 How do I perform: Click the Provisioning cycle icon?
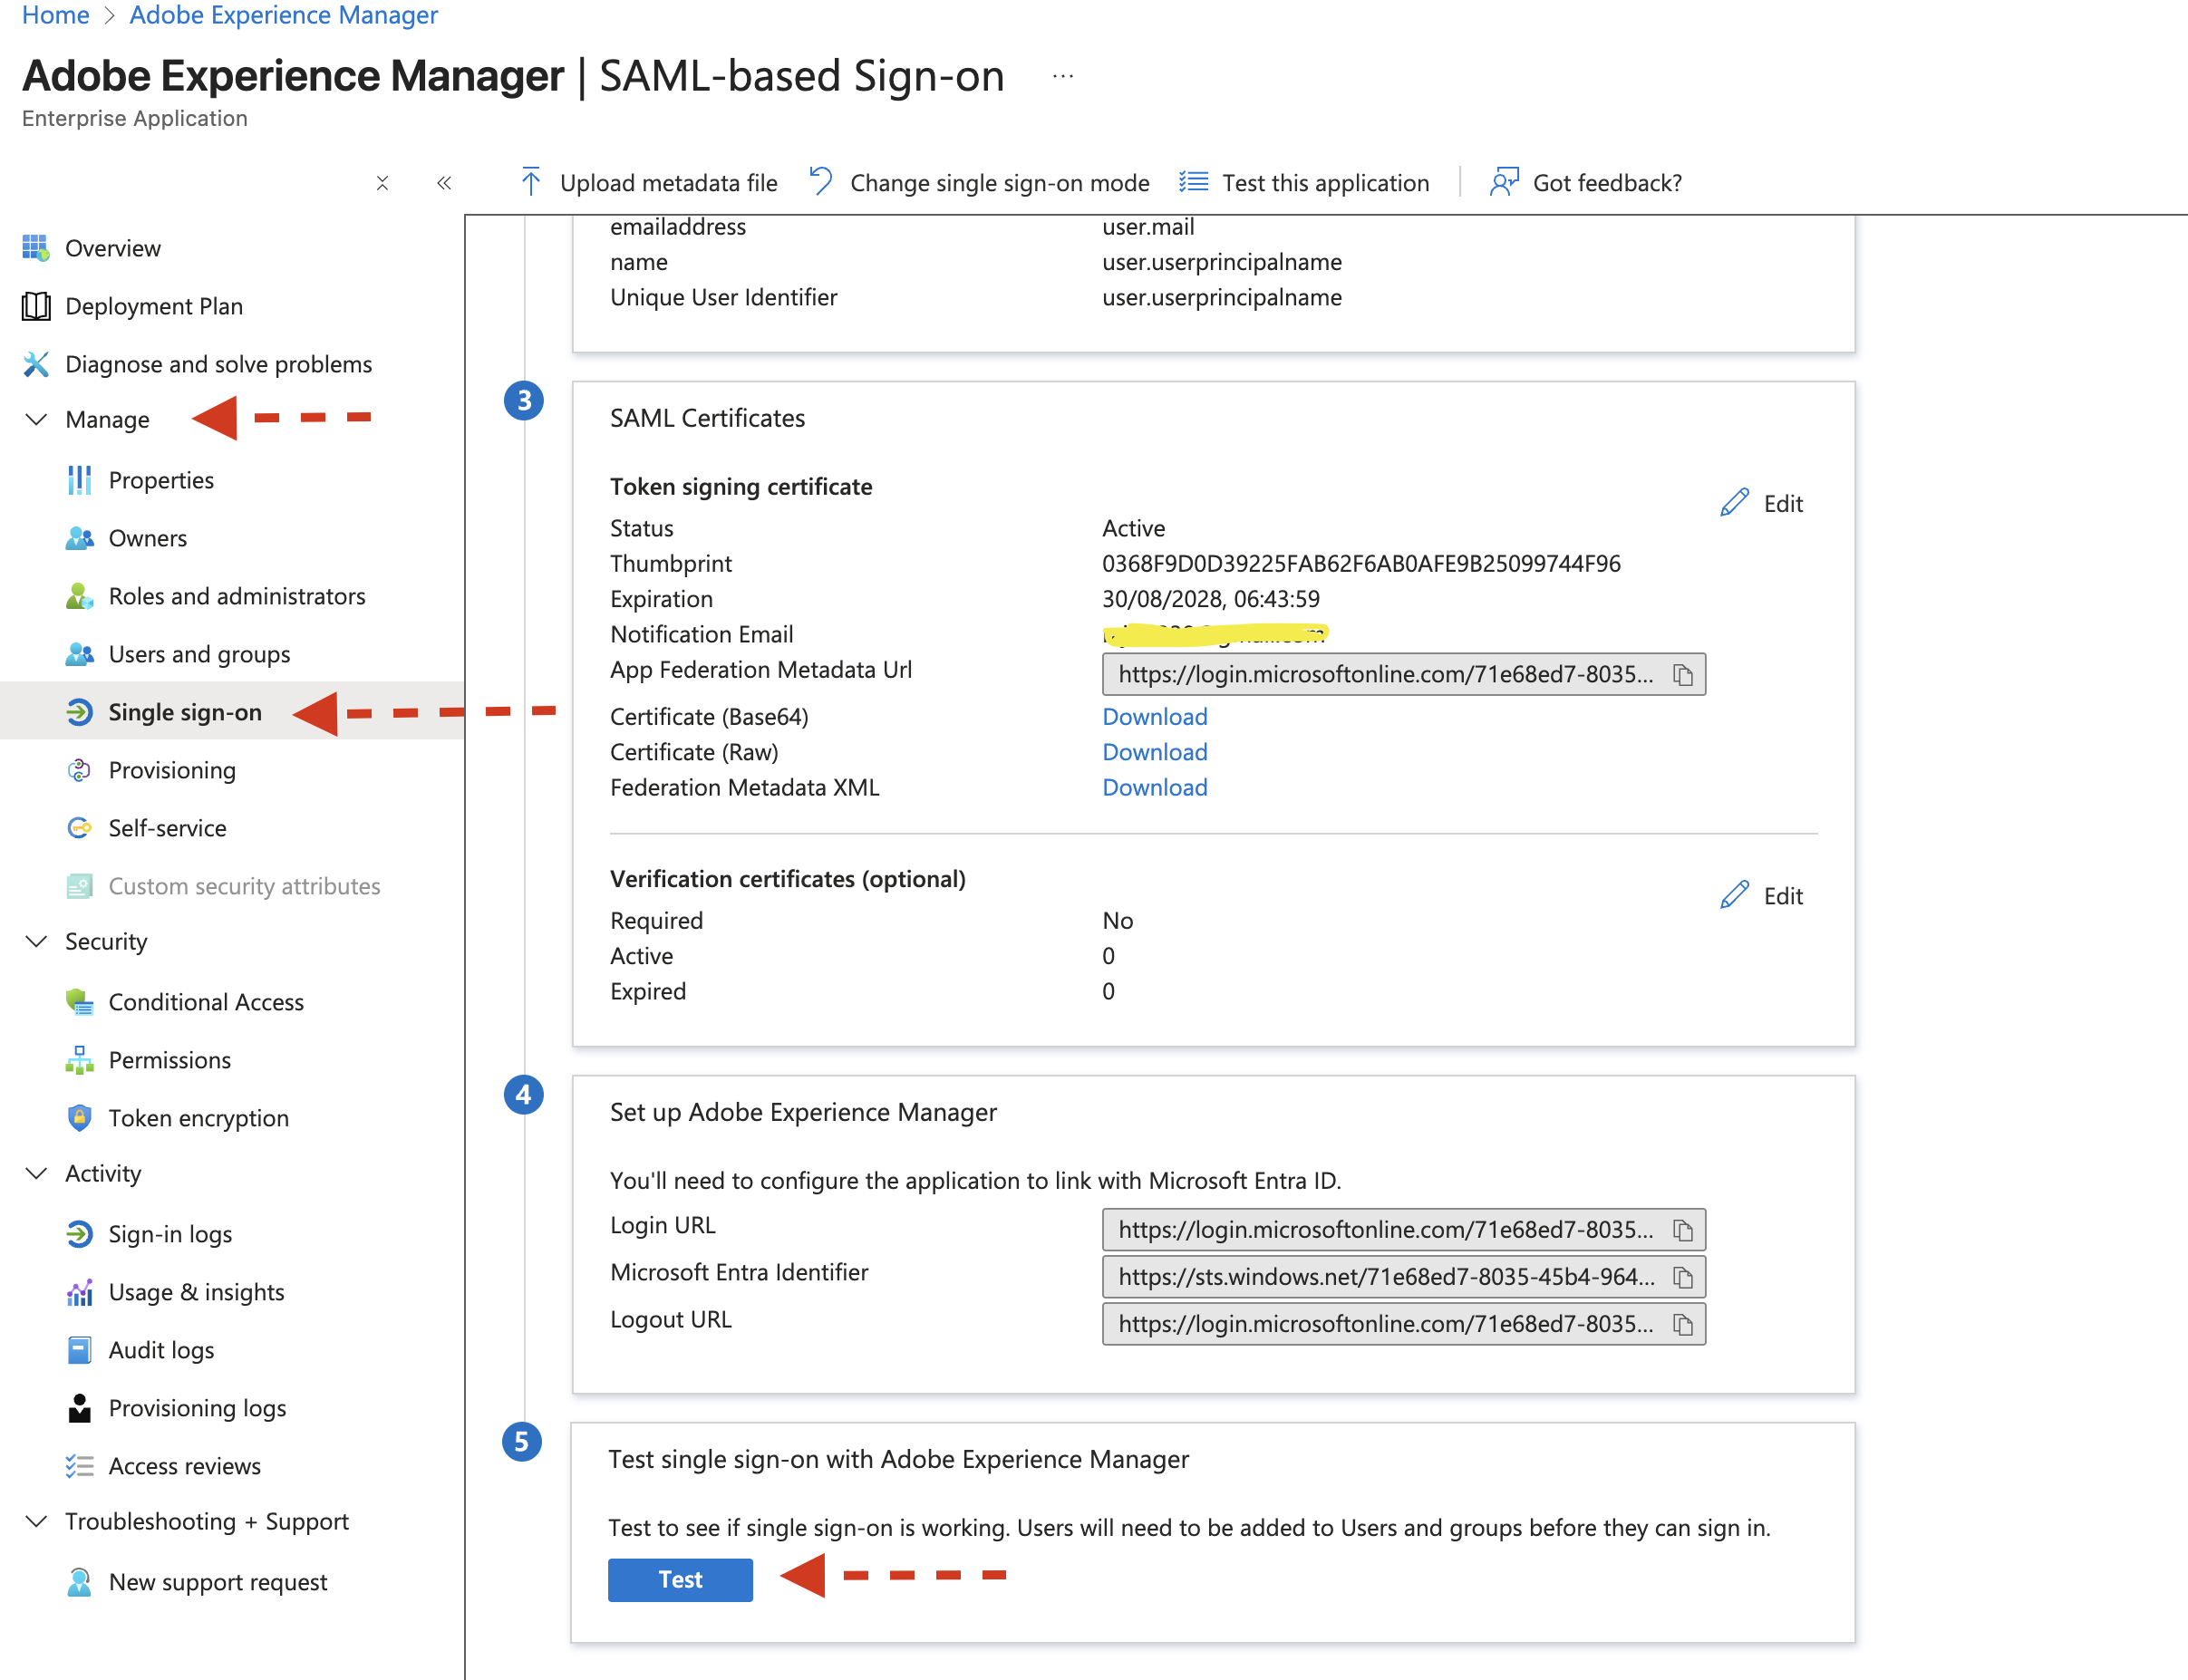pyautogui.click(x=79, y=770)
